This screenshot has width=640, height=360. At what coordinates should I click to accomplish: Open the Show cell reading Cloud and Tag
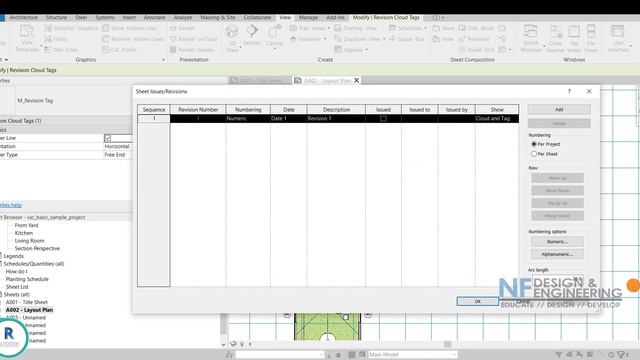click(x=497, y=118)
